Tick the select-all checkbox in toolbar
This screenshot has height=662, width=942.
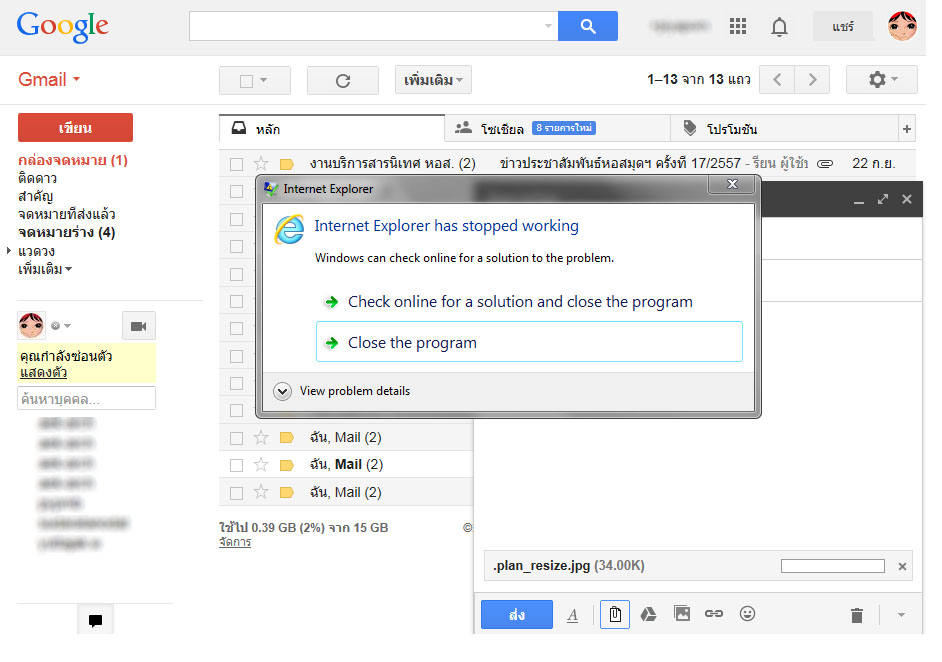246,81
